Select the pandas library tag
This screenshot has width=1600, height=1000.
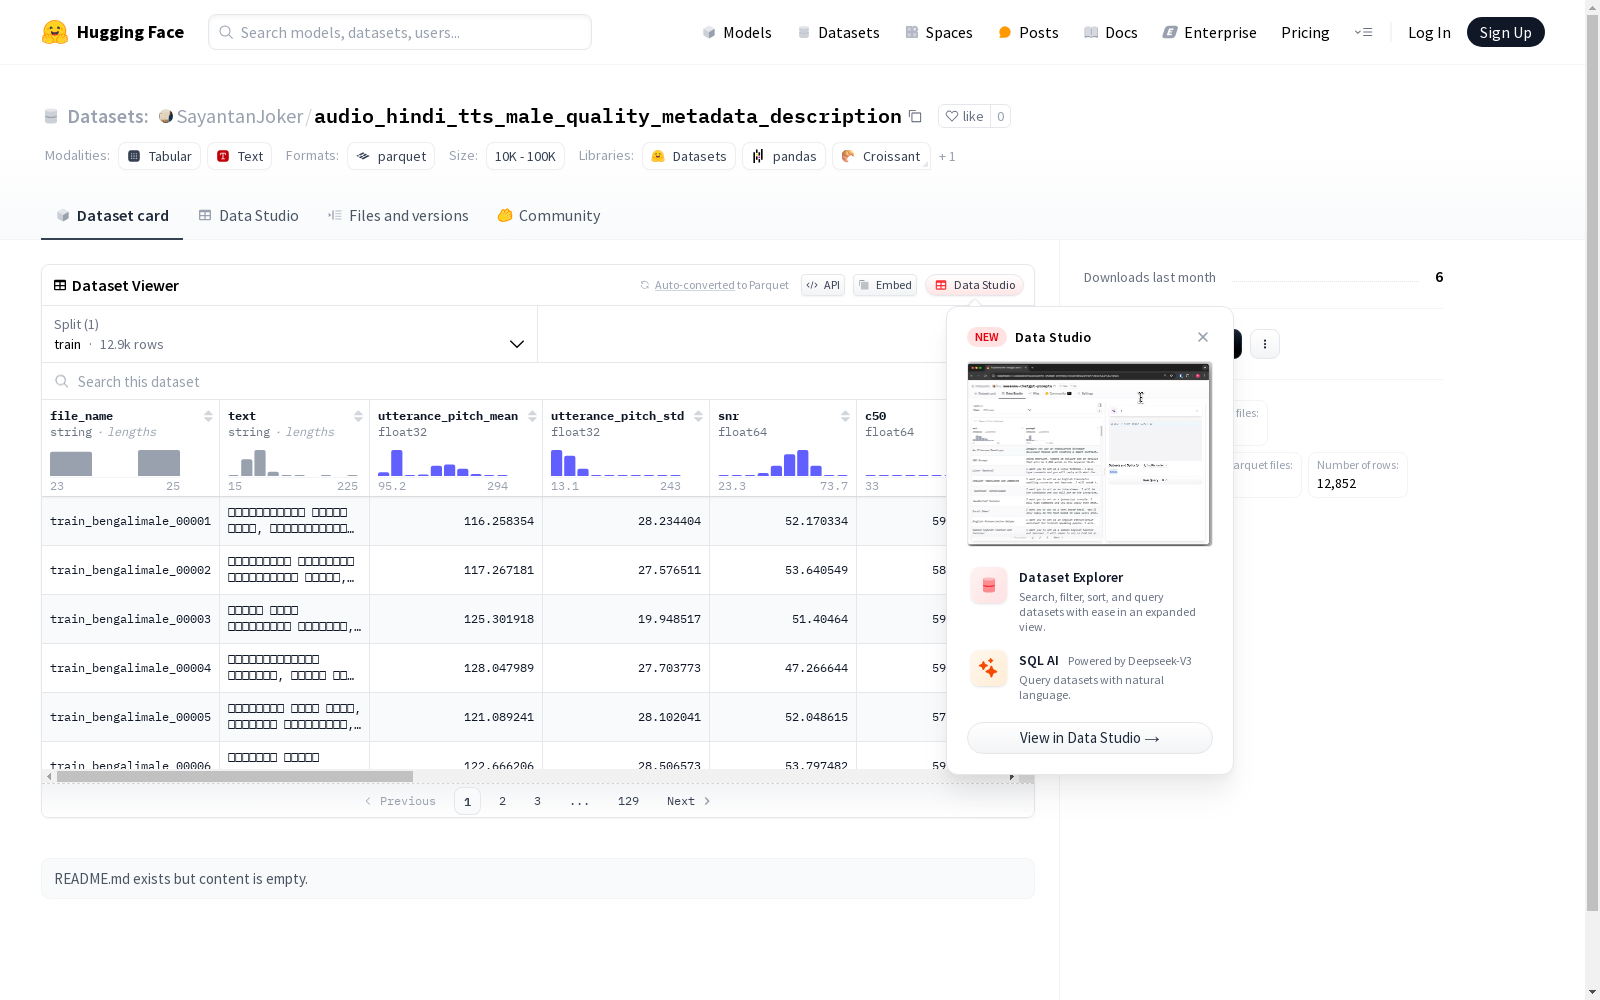click(x=784, y=156)
